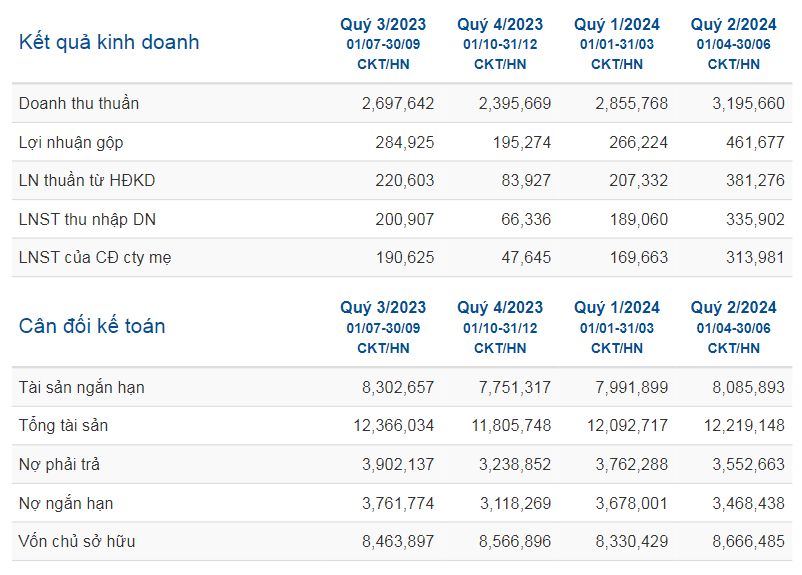Click the Lợi nhuận gộp row label
802x575 pixels.
pyautogui.click(x=71, y=143)
